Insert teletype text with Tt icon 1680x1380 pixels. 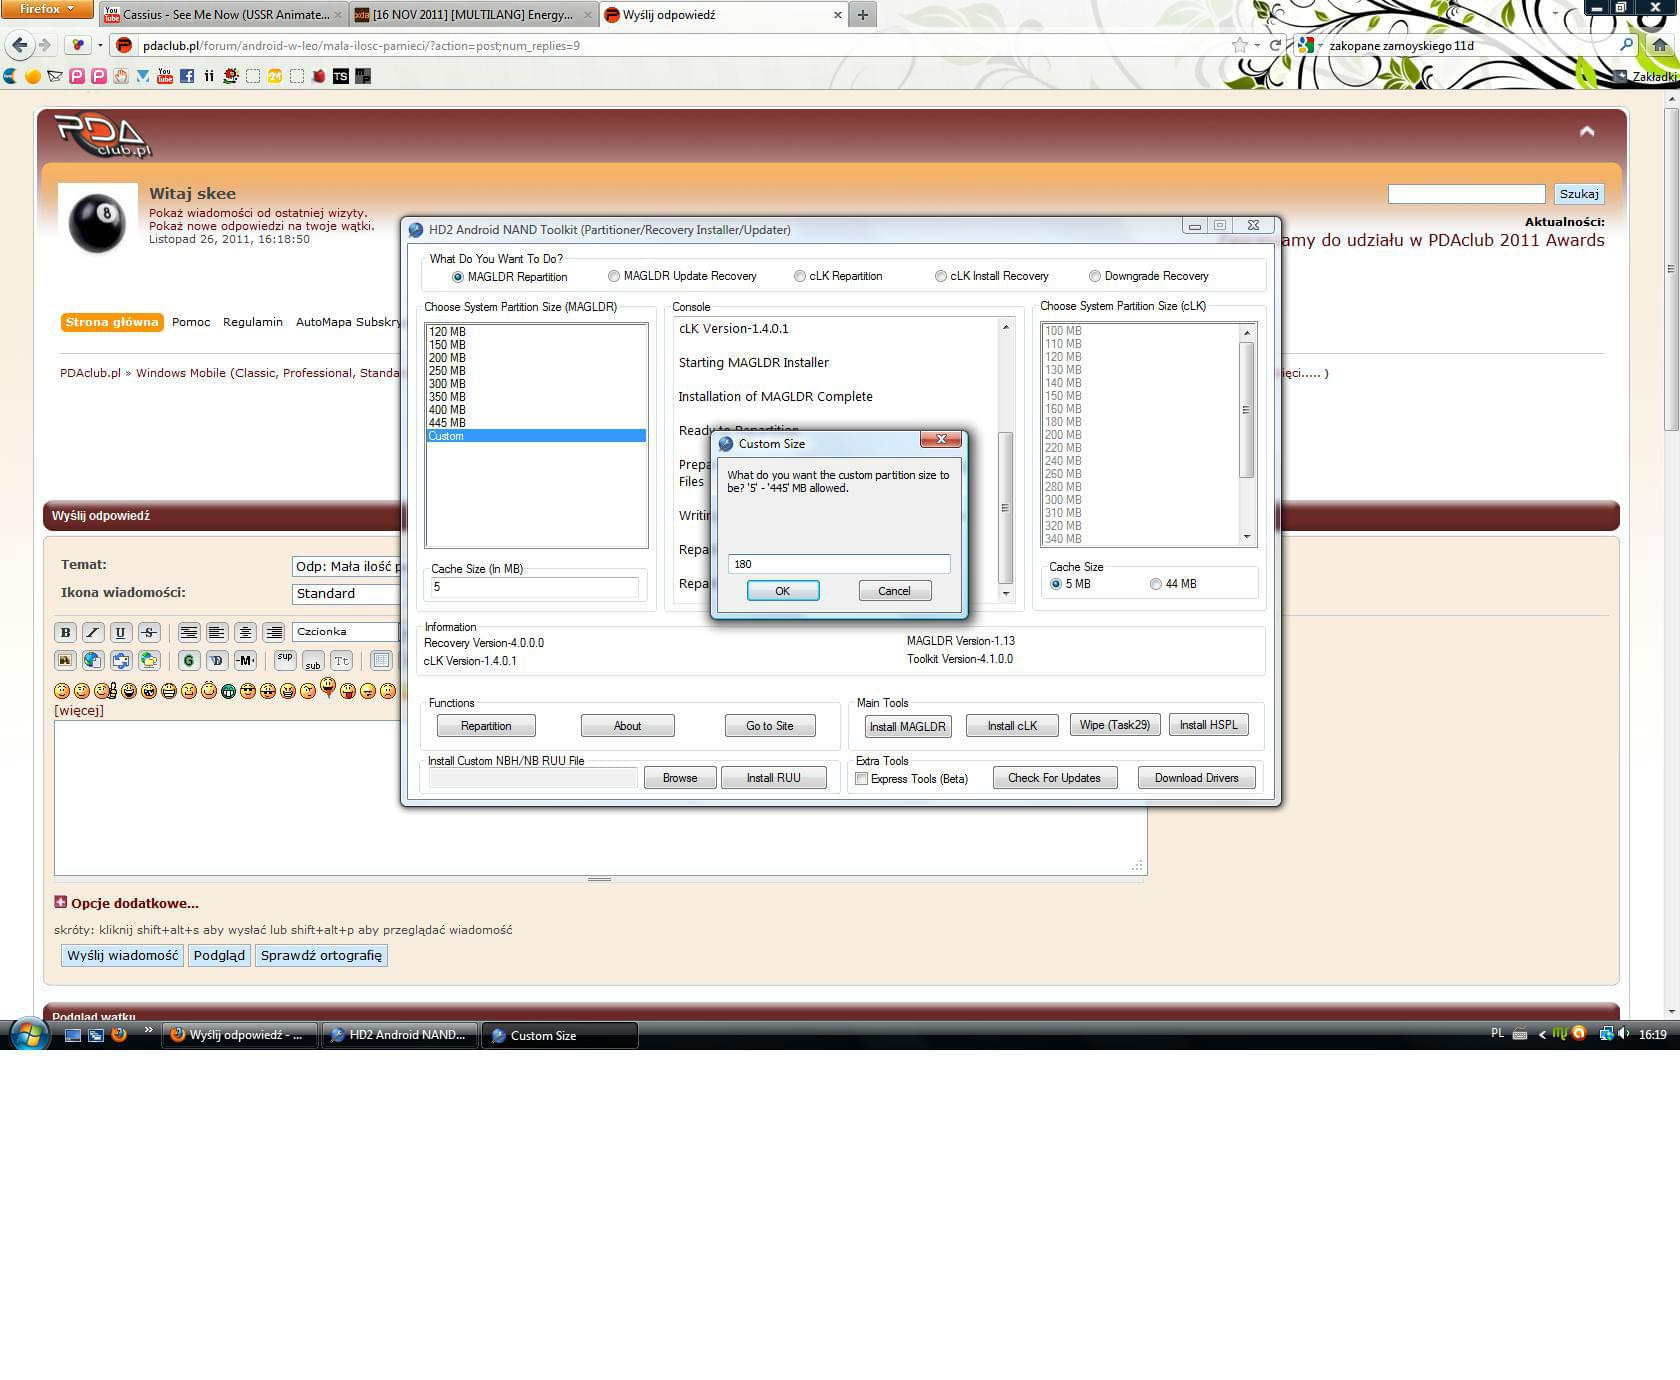[341, 660]
